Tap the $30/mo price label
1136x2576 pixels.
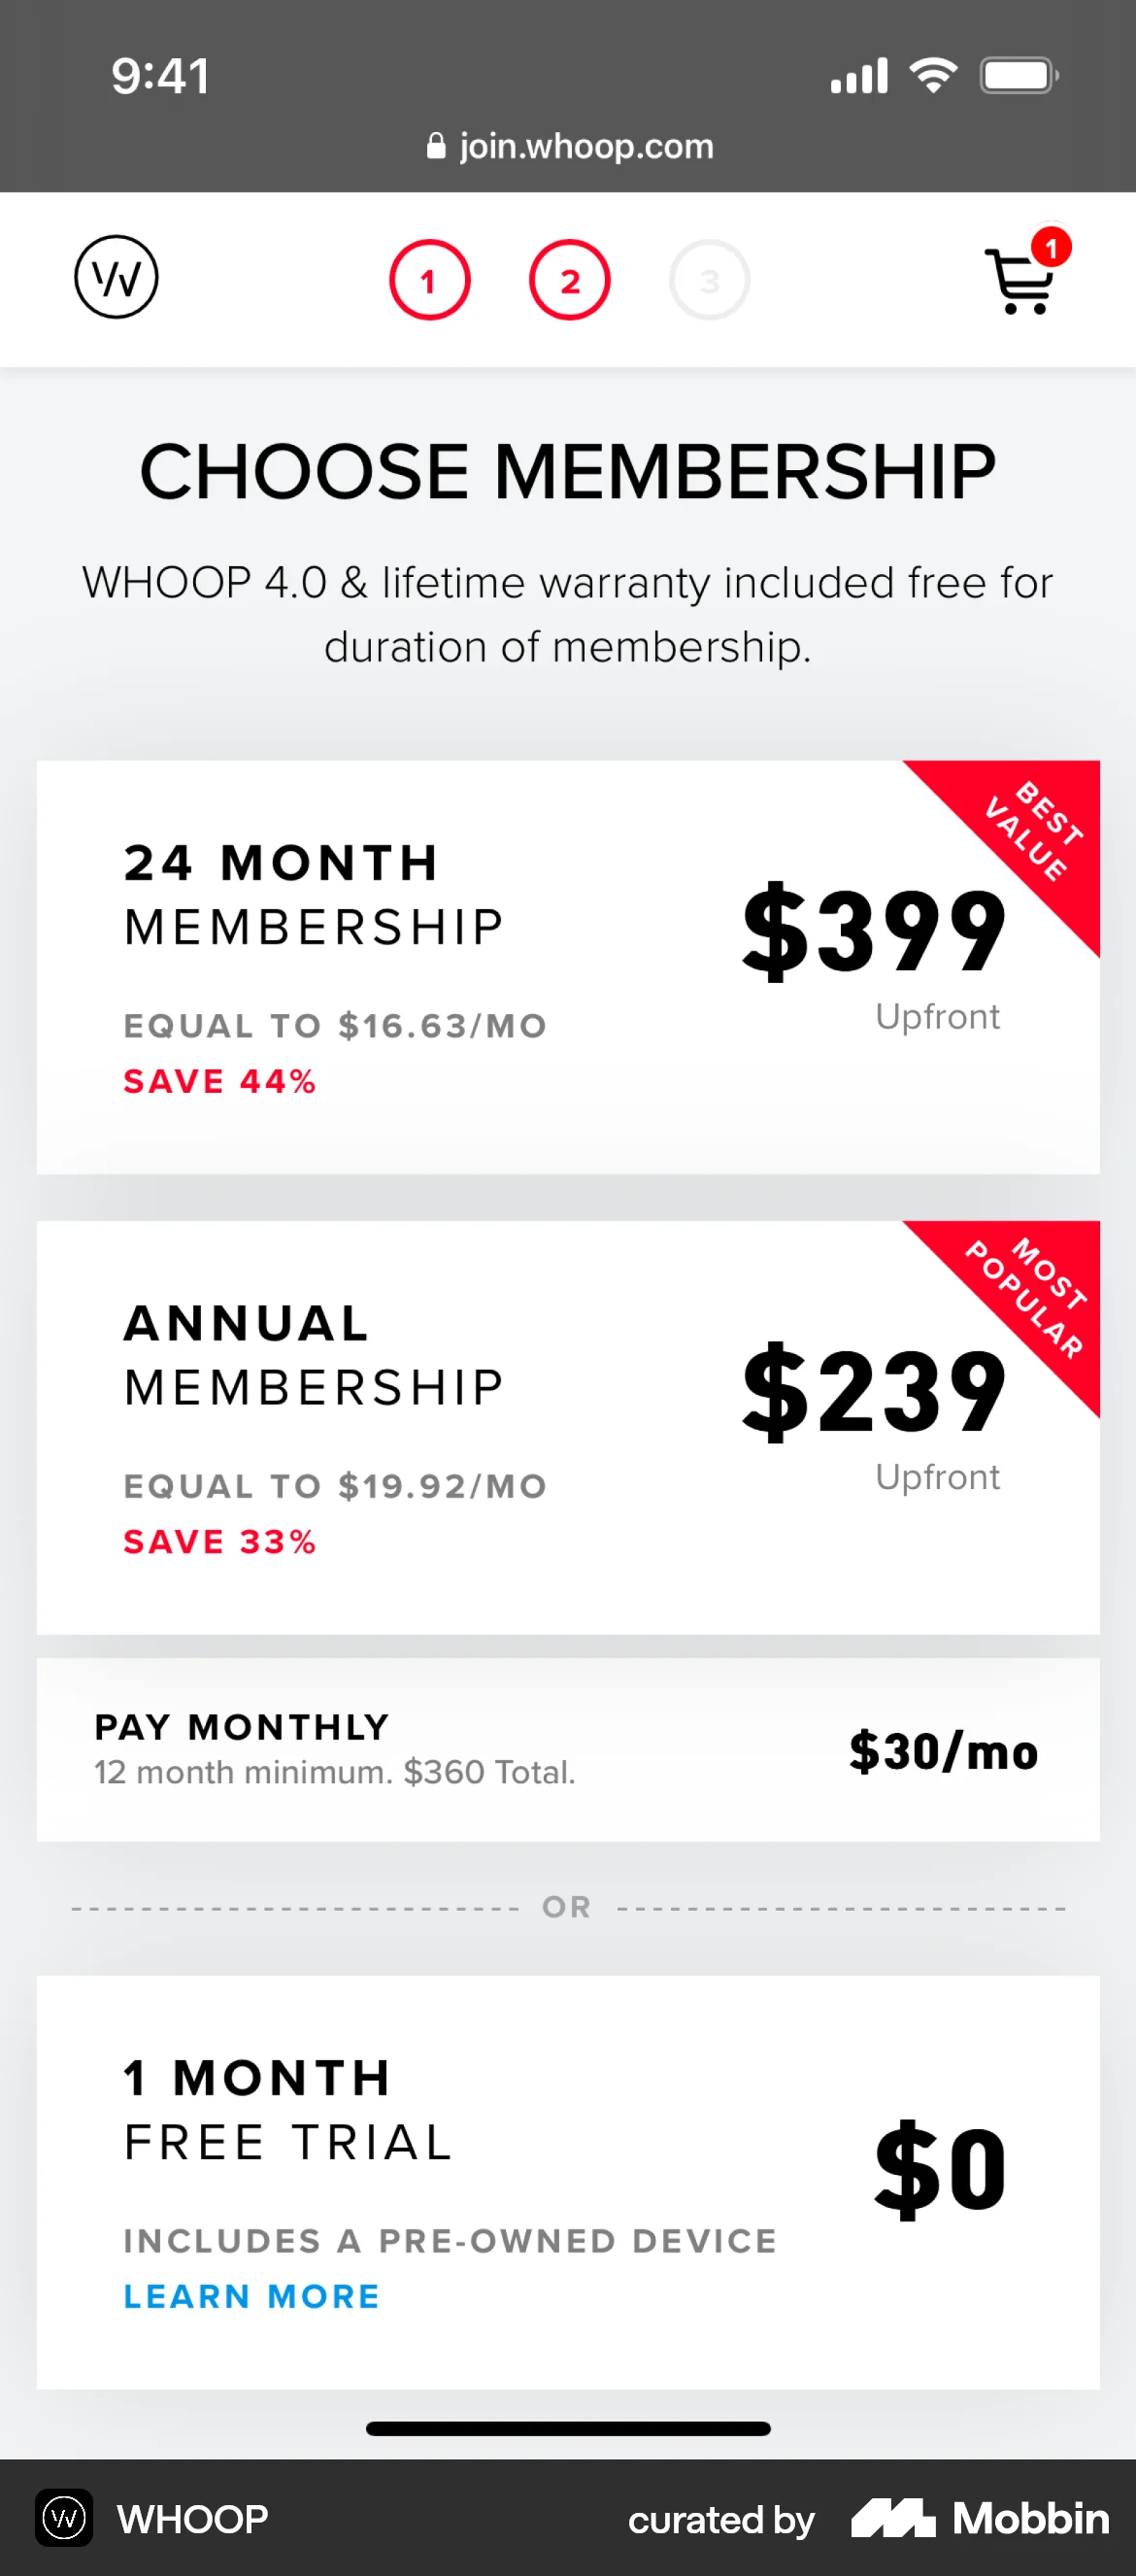(x=943, y=1752)
